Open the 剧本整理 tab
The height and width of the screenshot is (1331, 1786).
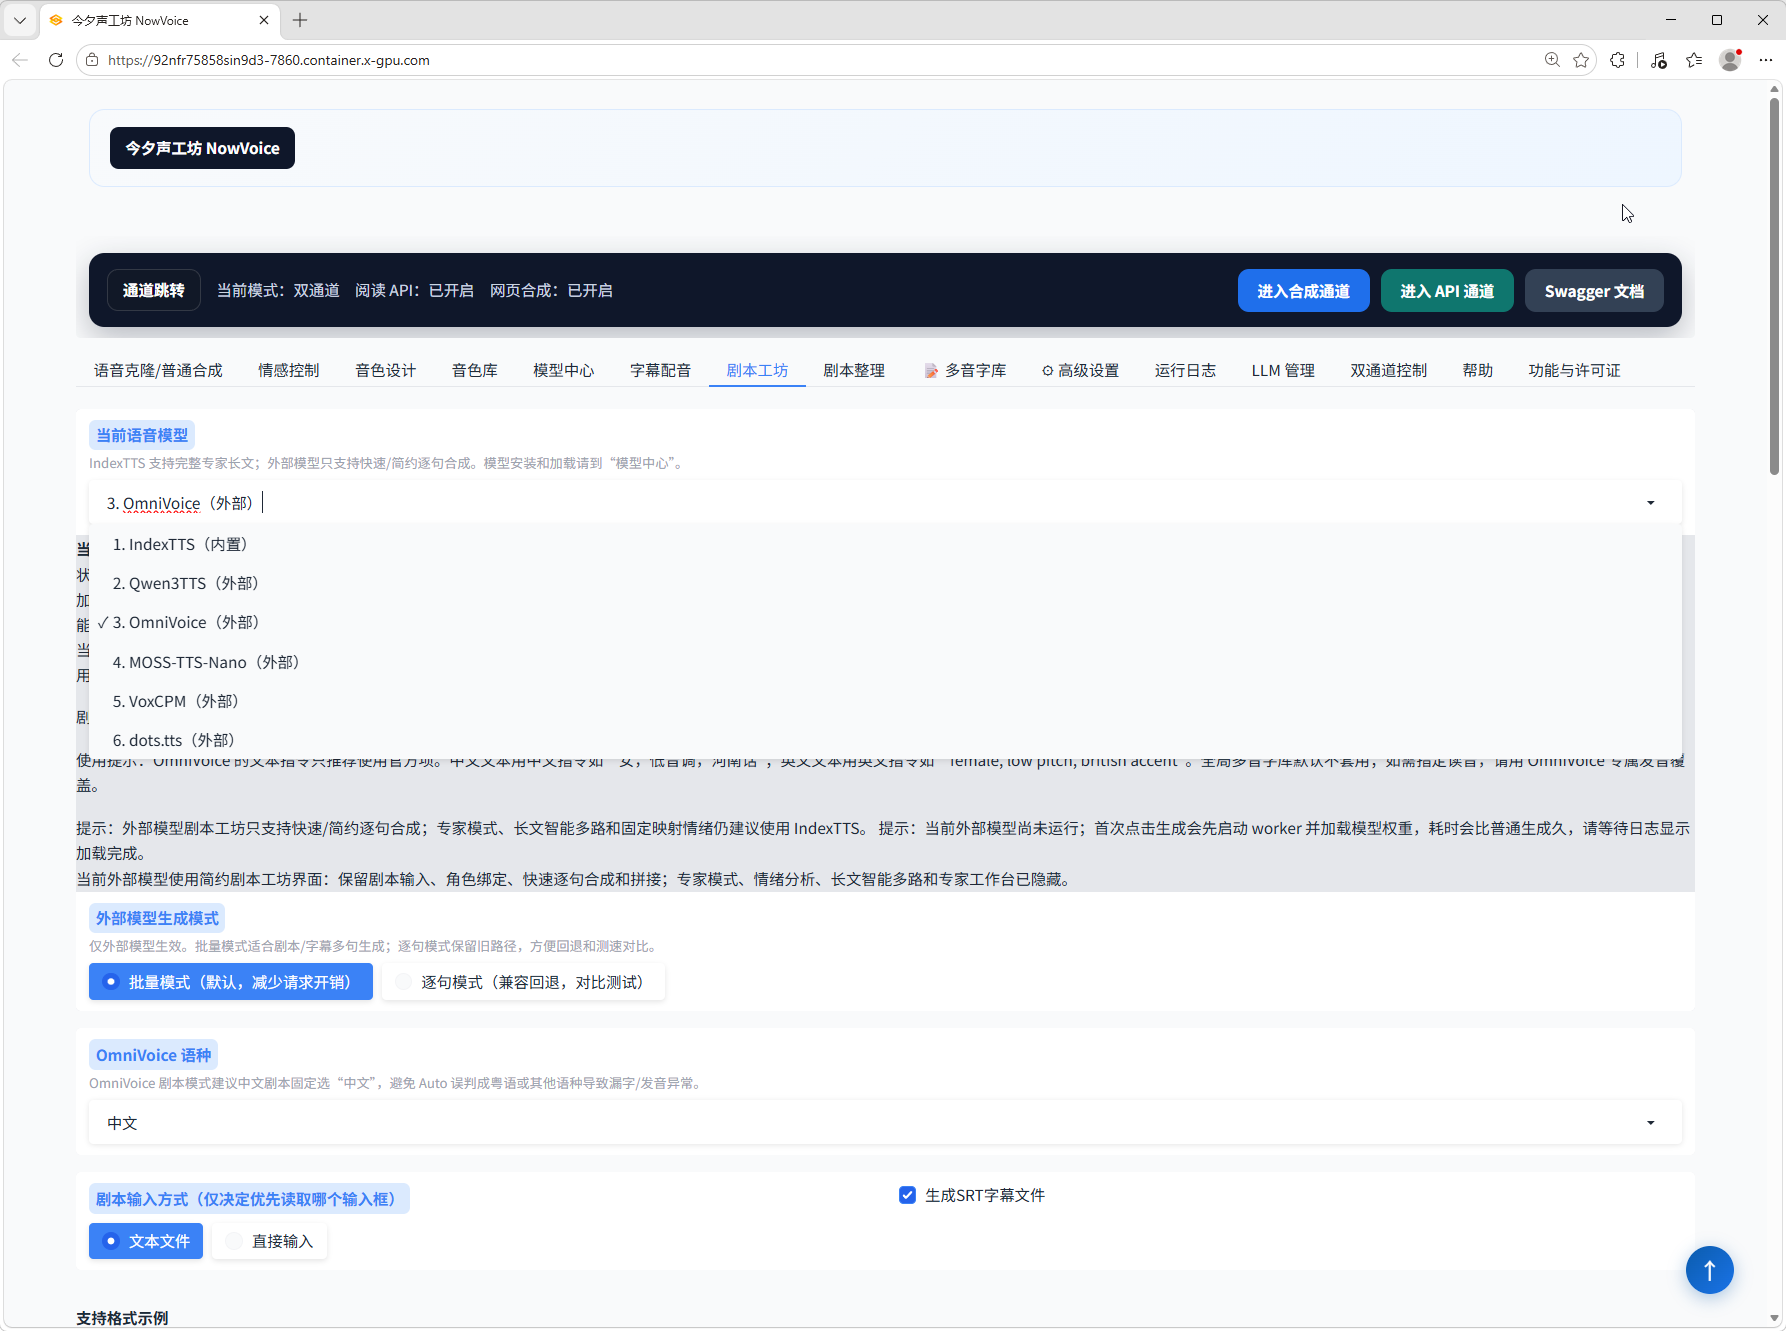click(854, 370)
